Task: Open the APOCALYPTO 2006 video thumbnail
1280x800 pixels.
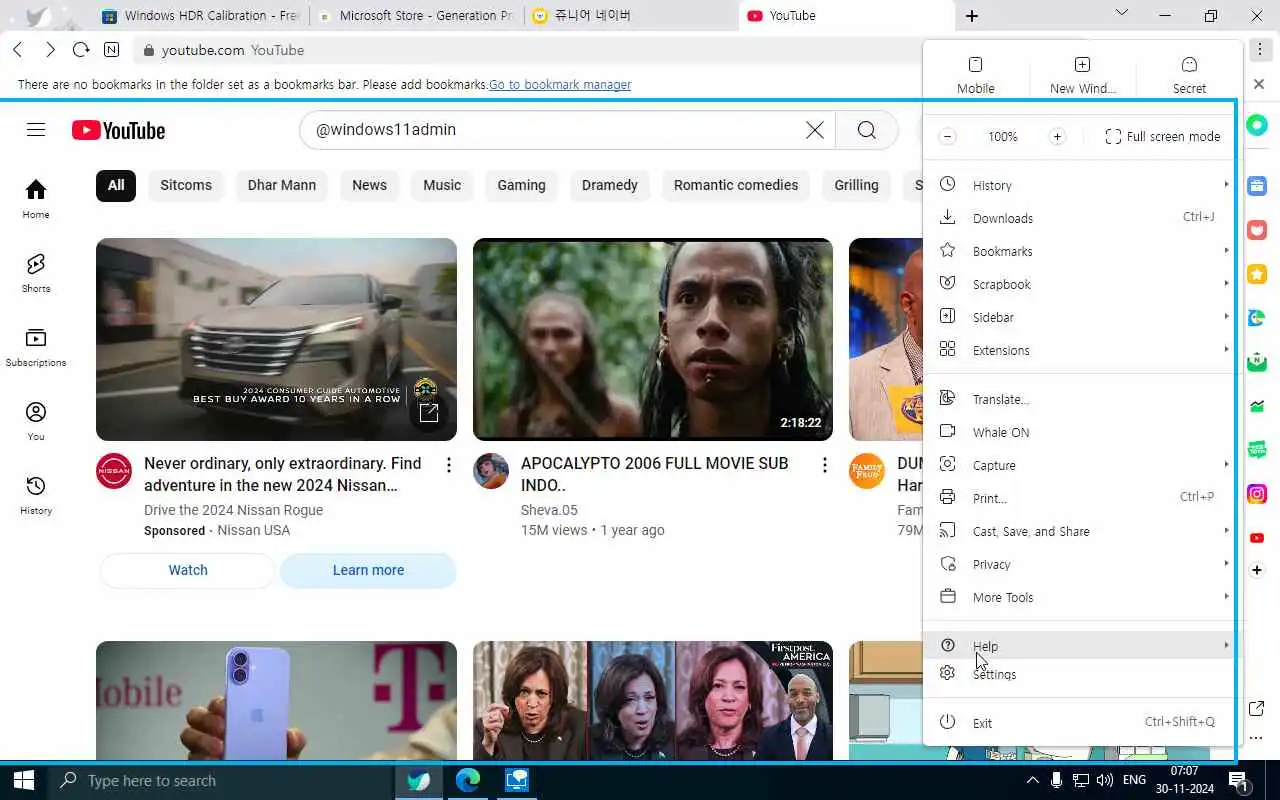Action: [653, 339]
